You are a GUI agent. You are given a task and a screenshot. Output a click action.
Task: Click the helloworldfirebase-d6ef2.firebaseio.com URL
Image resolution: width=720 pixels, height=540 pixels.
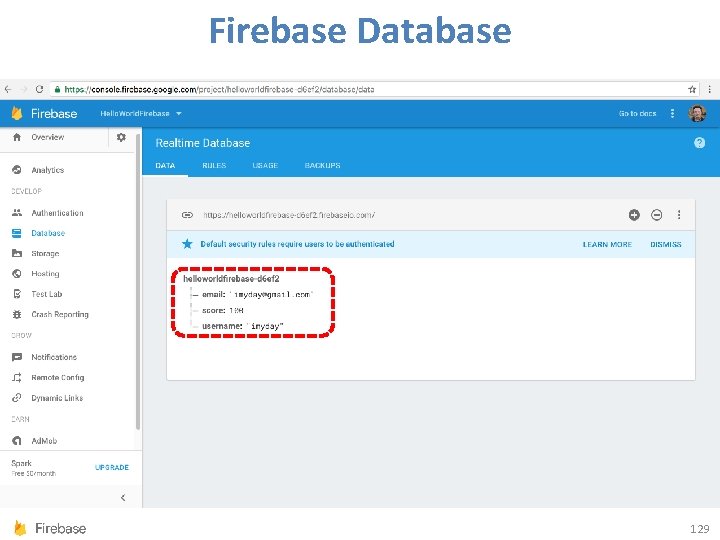pos(289,215)
